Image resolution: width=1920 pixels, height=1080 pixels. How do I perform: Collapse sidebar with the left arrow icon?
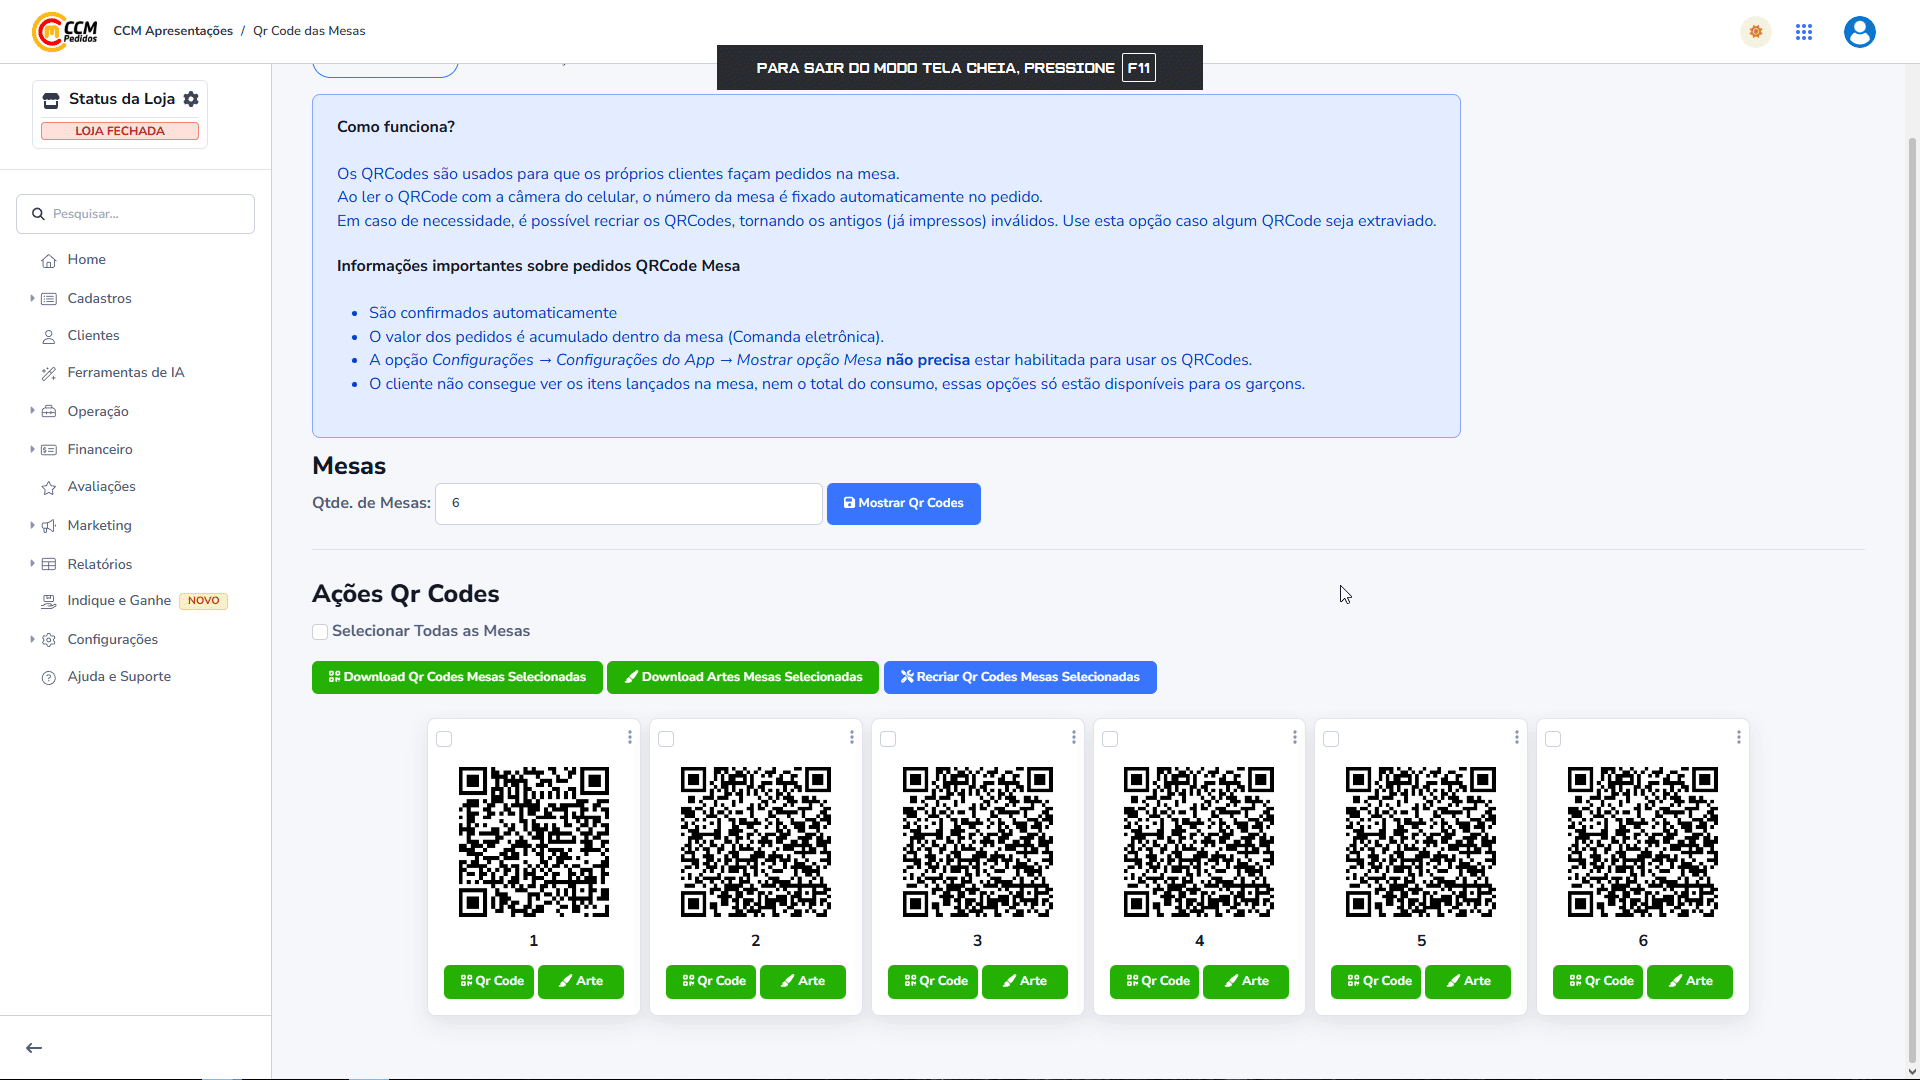point(34,1048)
